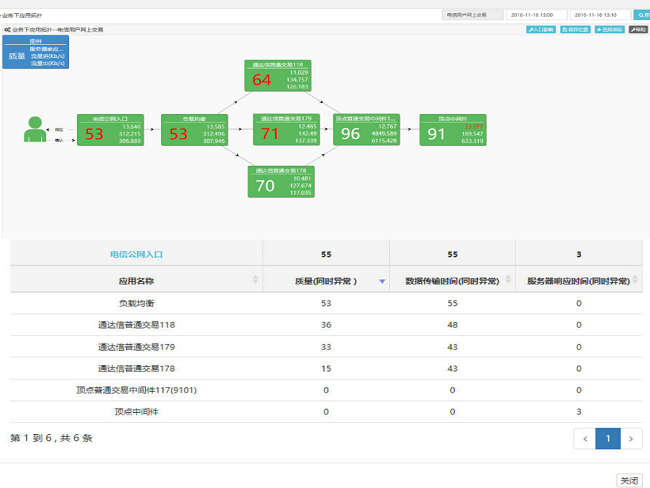Go to page 1 in pagination
Viewport: 650px width, 488px height.
click(608, 439)
